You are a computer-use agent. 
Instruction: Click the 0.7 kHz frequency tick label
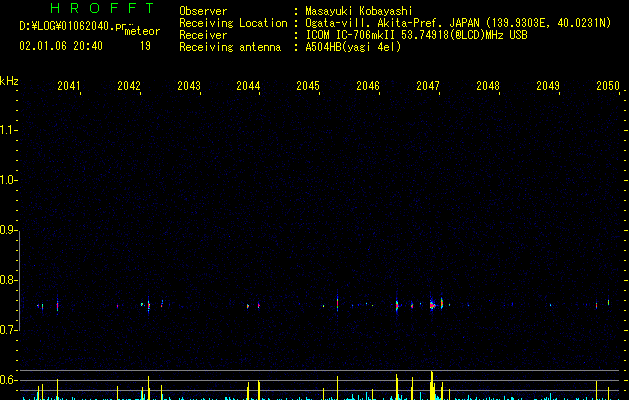(8, 330)
